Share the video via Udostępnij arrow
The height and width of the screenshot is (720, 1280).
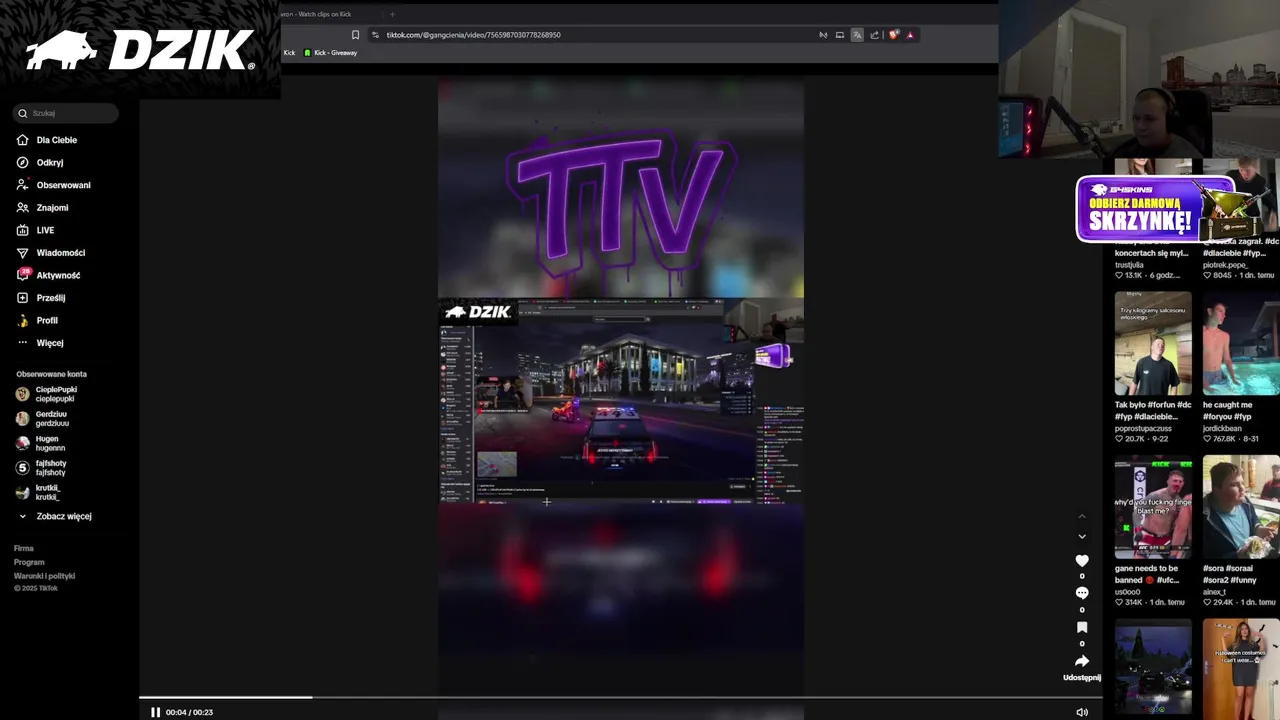pos(1082,661)
